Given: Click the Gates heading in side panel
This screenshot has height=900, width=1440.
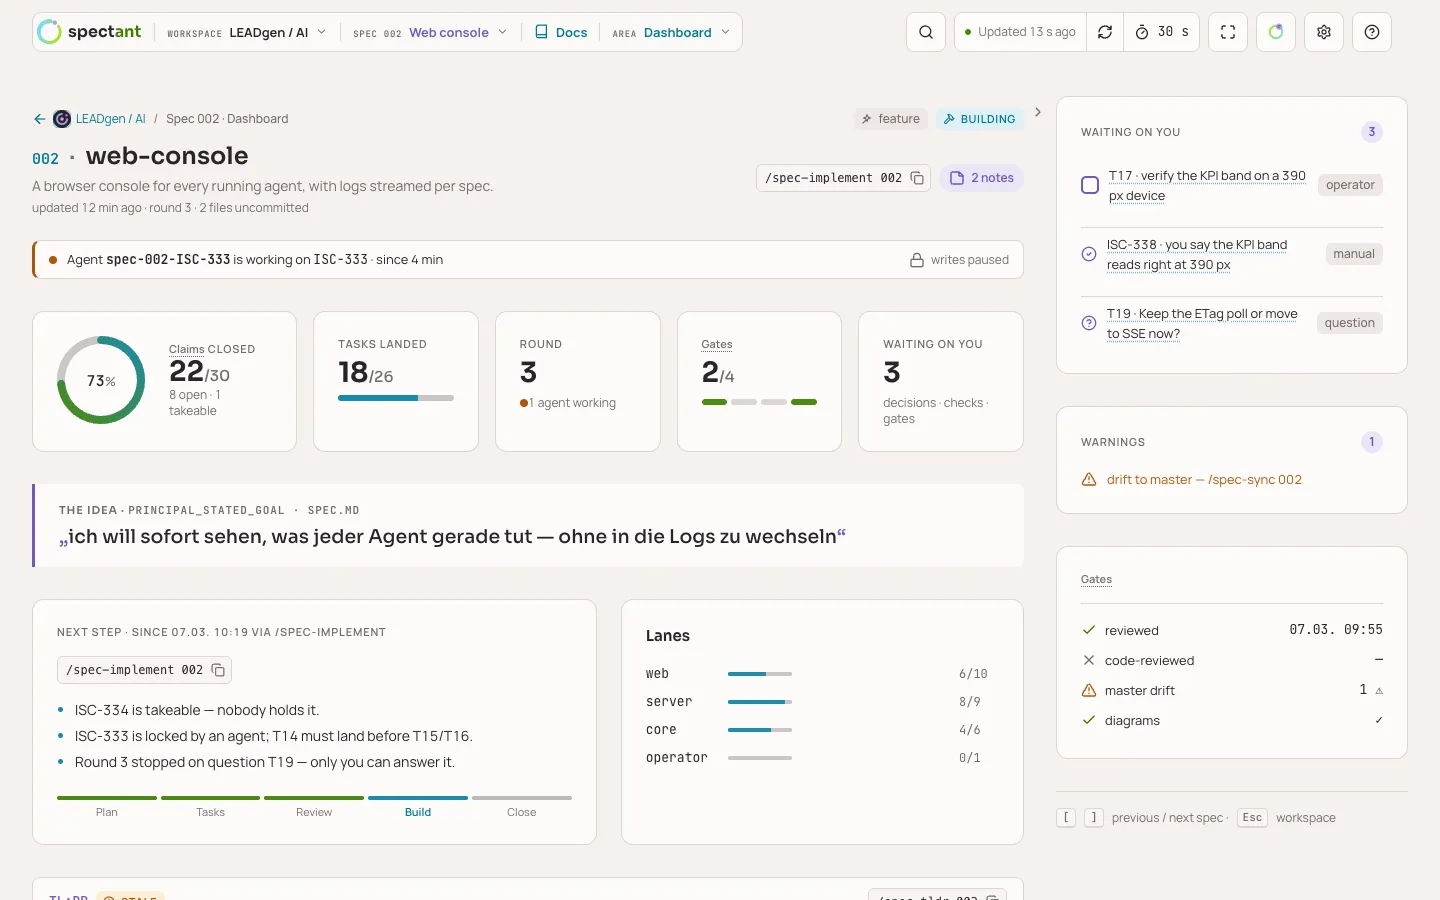Looking at the screenshot, I should (1096, 580).
